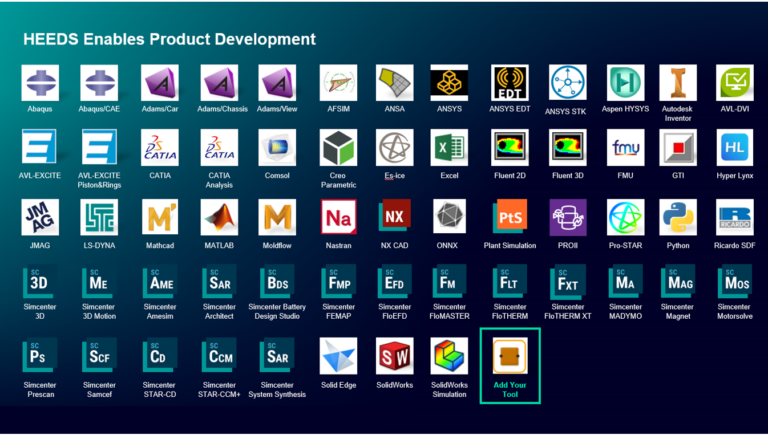Select the Abaqus/CAE icon
This screenshot has height=435, width=768.
[99, 84]
